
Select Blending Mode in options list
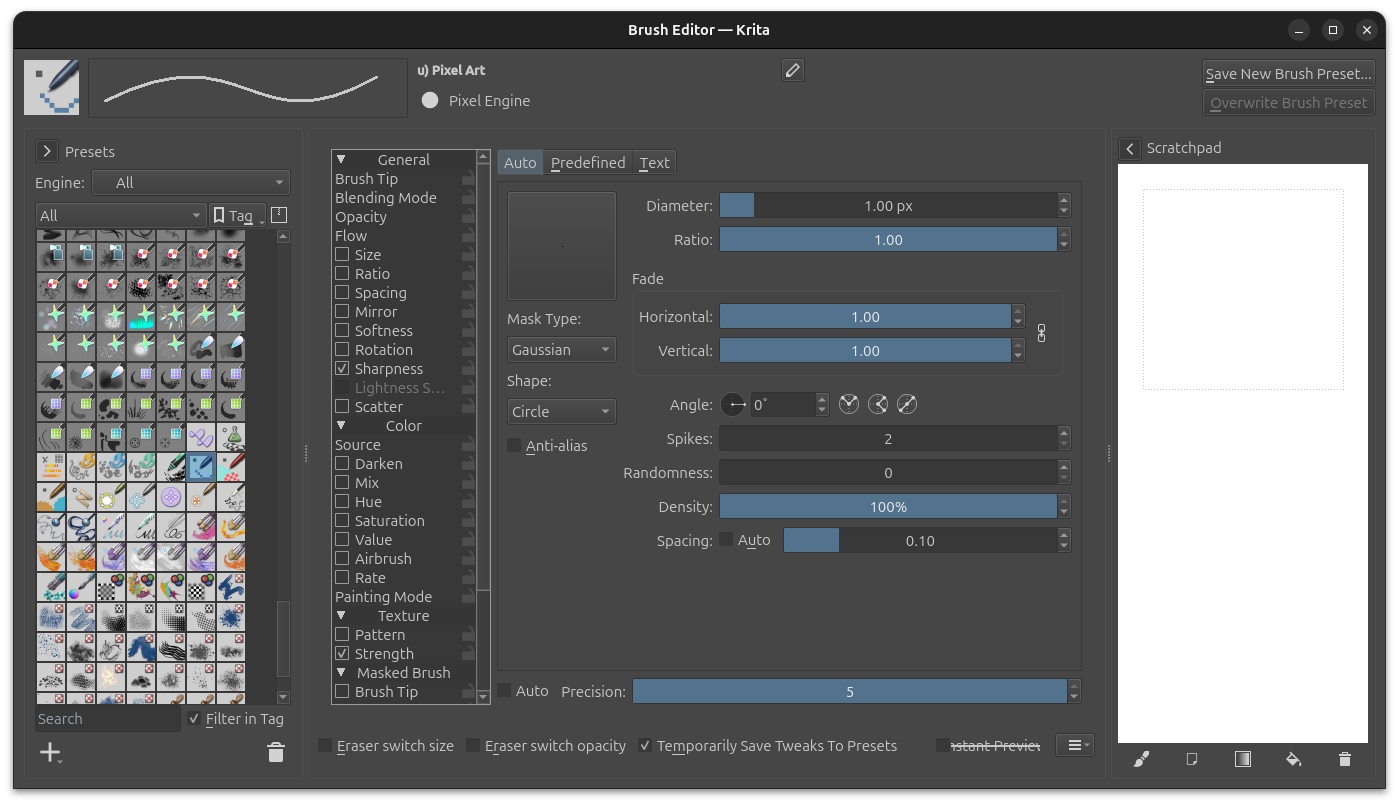(x=386, y=198)
